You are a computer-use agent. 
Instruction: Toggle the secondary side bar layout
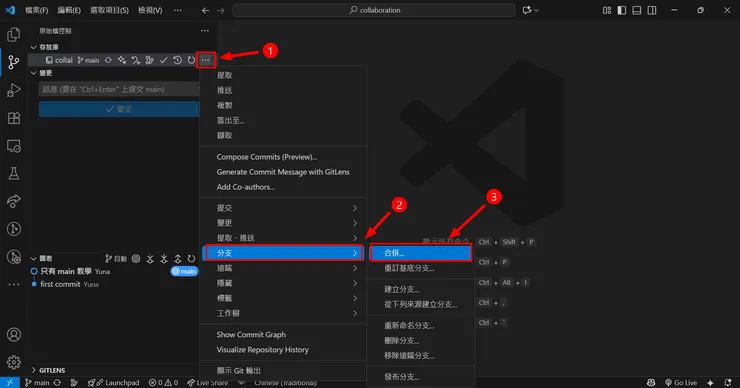pos(652,10)
